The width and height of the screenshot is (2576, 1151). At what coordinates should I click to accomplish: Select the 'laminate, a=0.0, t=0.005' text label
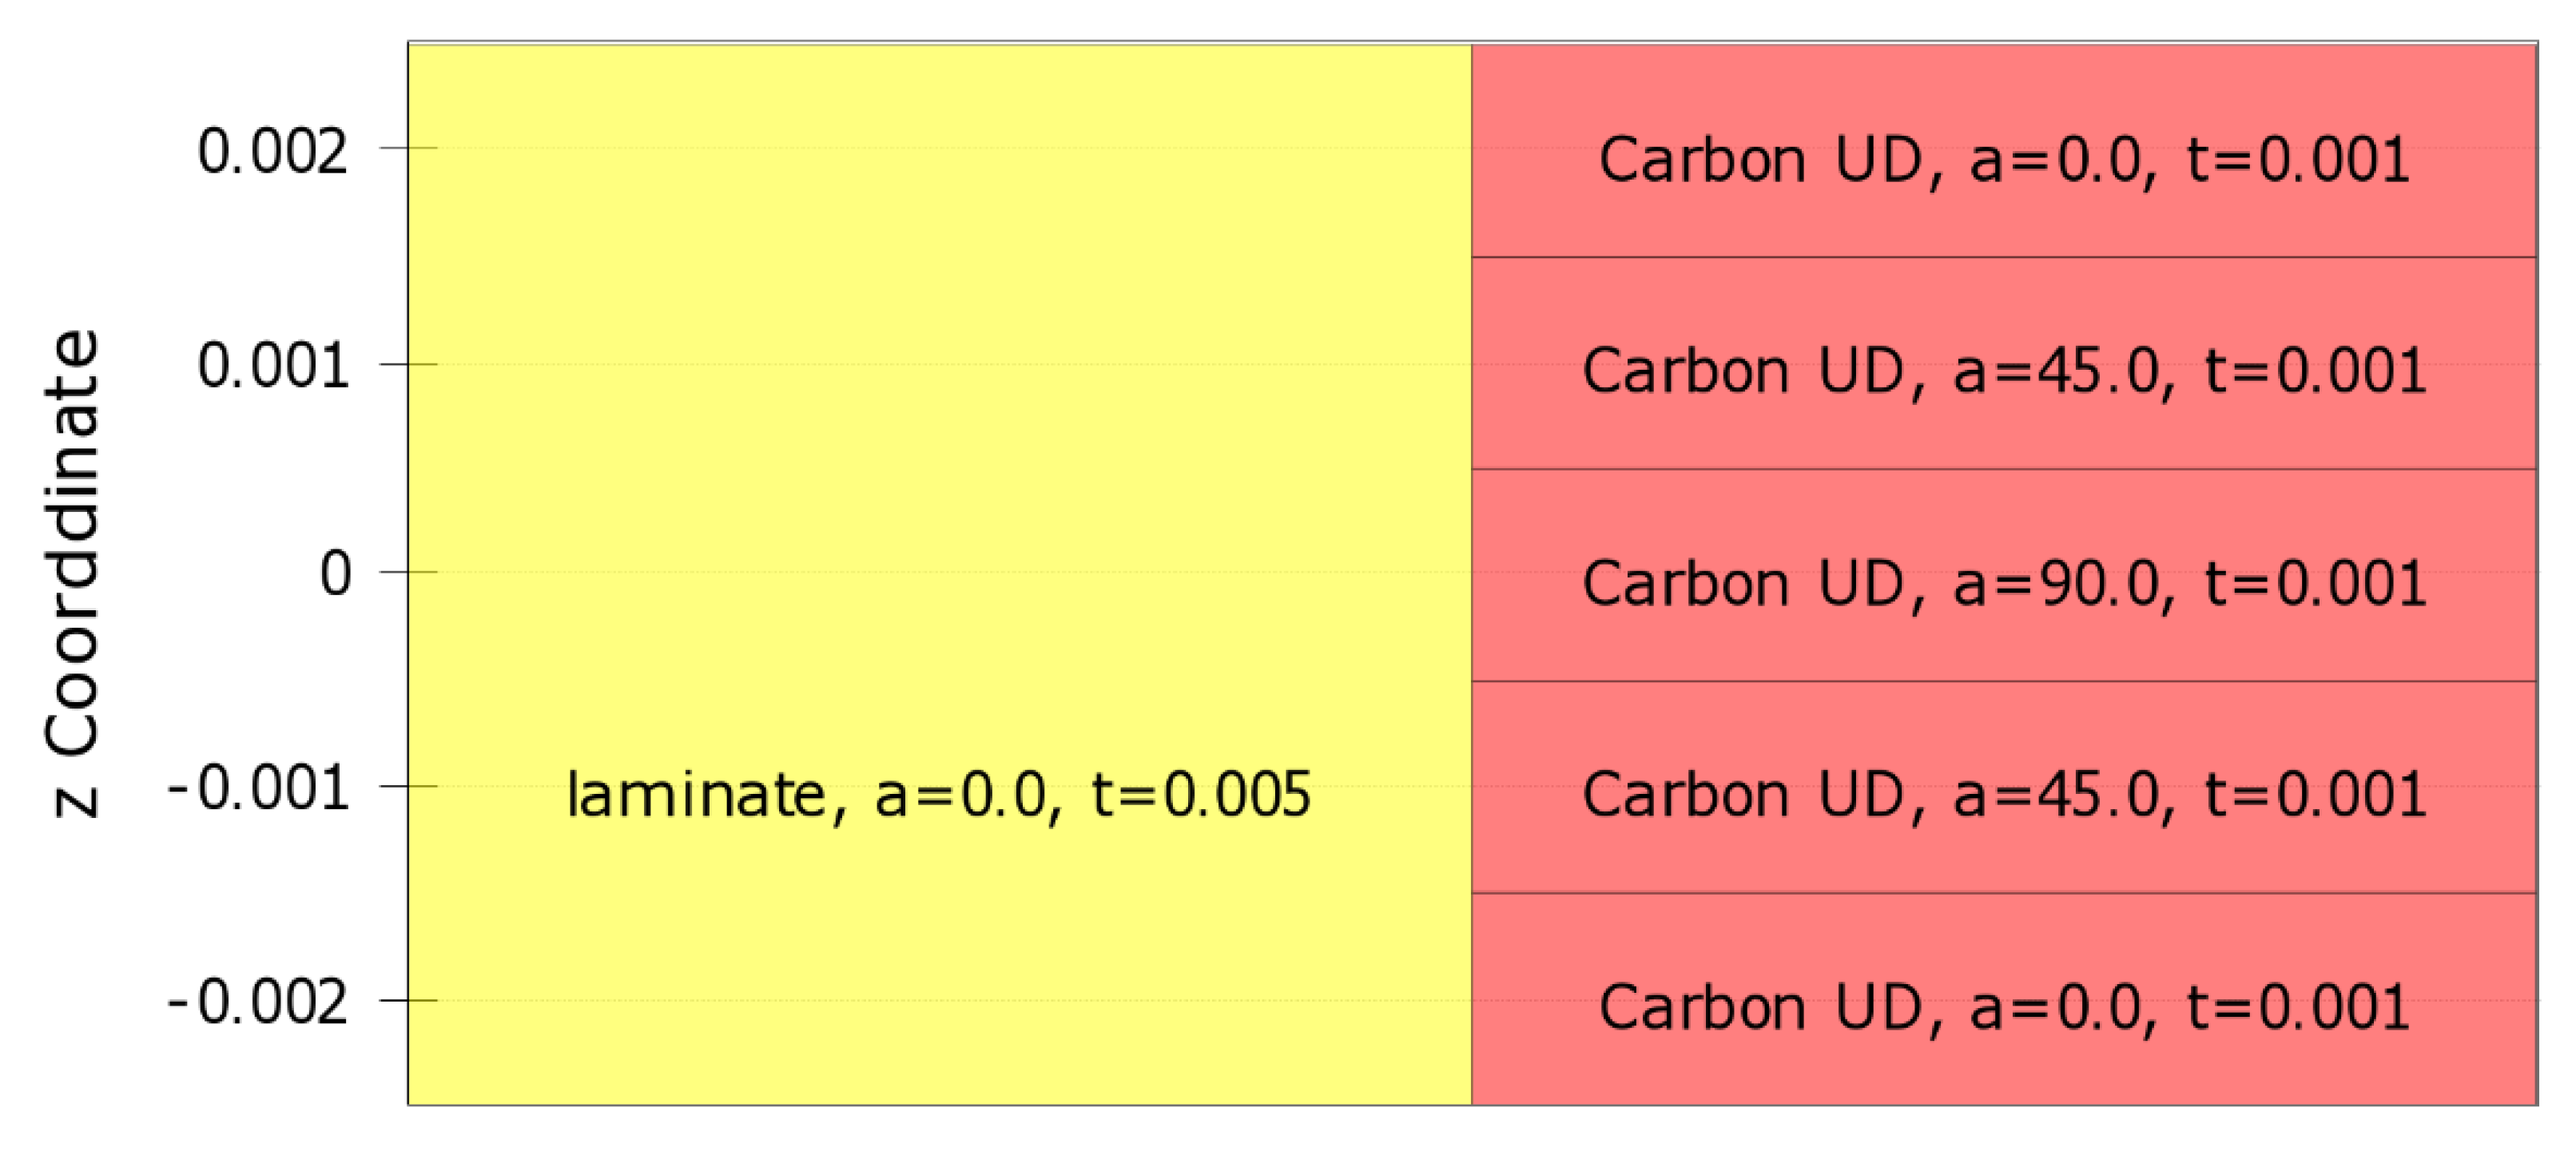click(938, 795)
